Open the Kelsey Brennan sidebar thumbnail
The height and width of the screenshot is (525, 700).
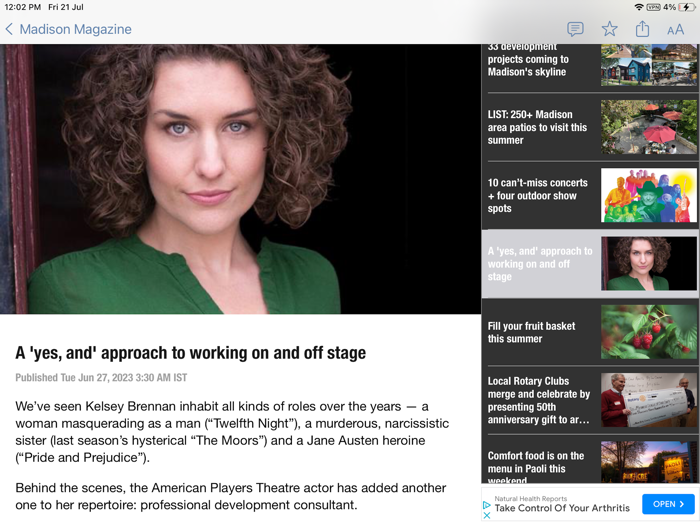click(x=649, y=263)
